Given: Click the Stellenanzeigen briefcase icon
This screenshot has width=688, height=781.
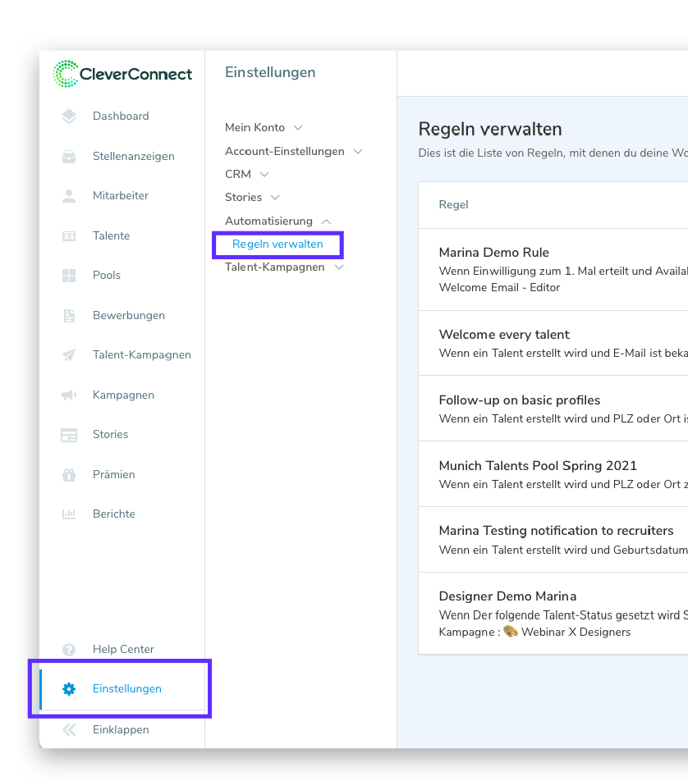Looking at the screenshot, I should (x=69, y=156).
